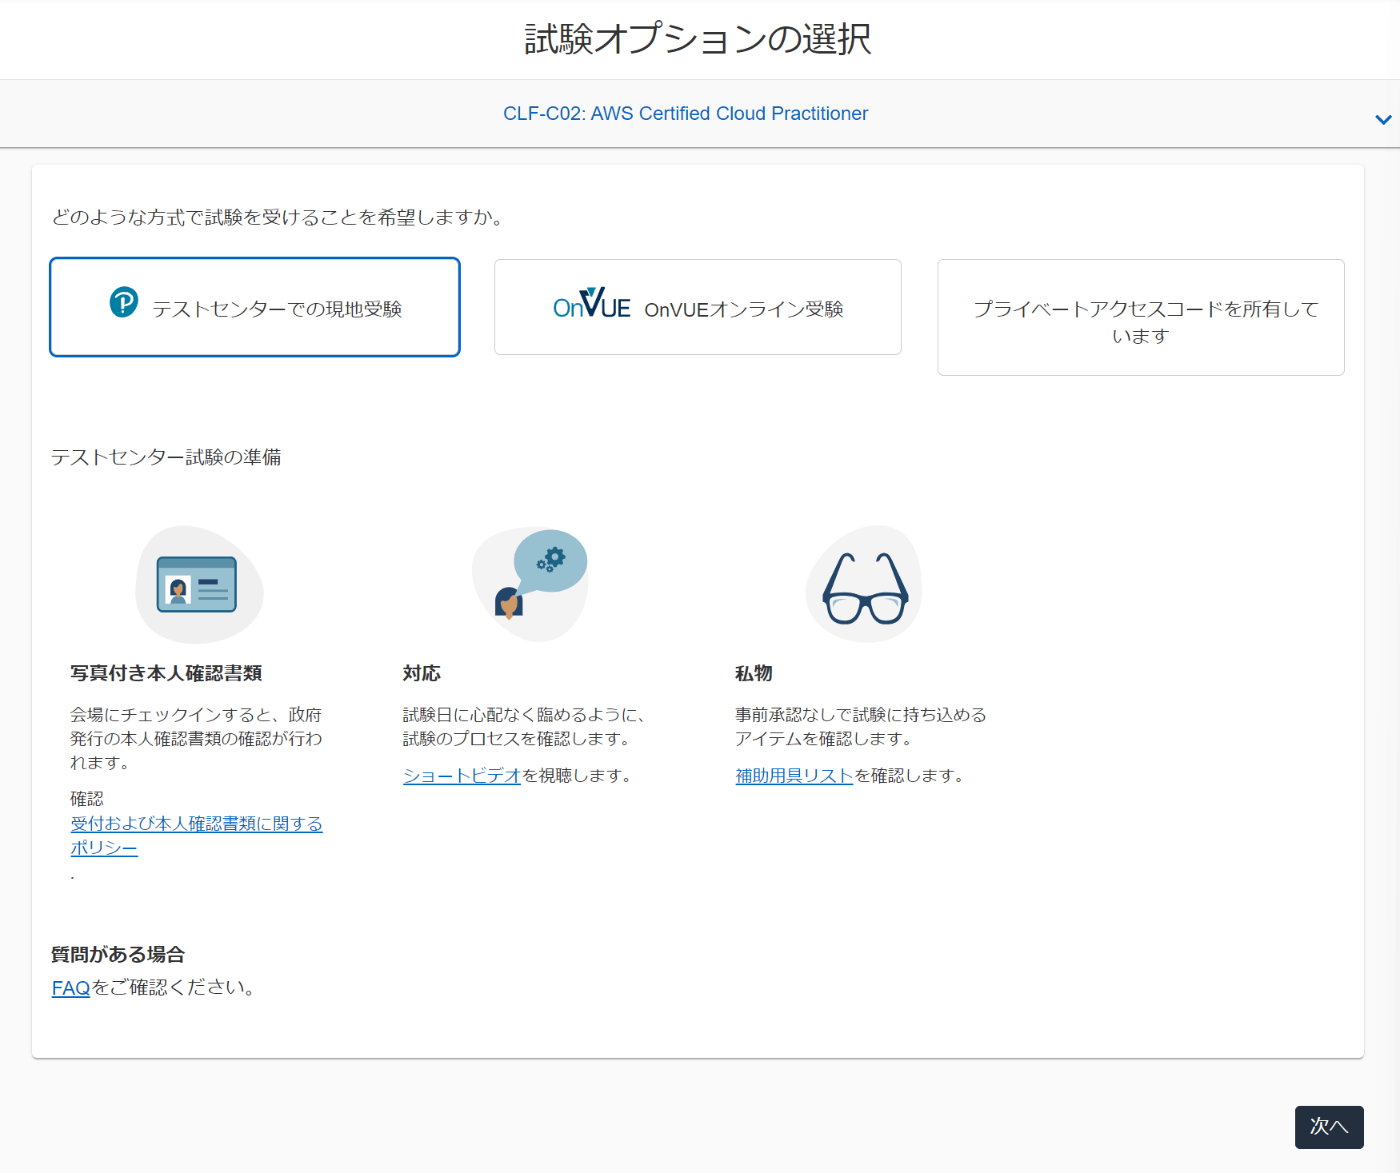Click the 次へ button
The height and width of the screenshot is (1173, 1400).
coord(1329,1127)
